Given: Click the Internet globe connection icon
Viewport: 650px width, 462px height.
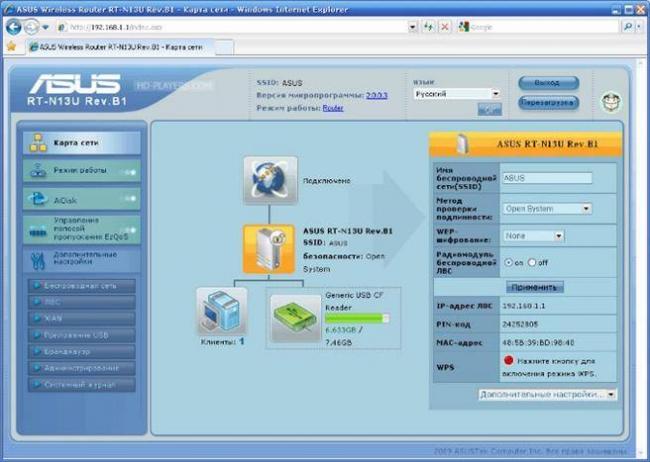Looking at the screenshot, I should tap(270, 180).
